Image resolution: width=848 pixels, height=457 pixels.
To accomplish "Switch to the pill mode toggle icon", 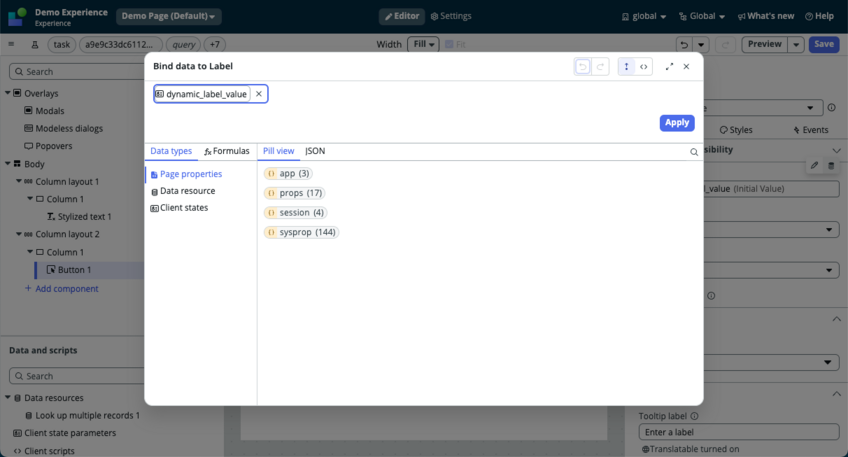I will [626, 67].
